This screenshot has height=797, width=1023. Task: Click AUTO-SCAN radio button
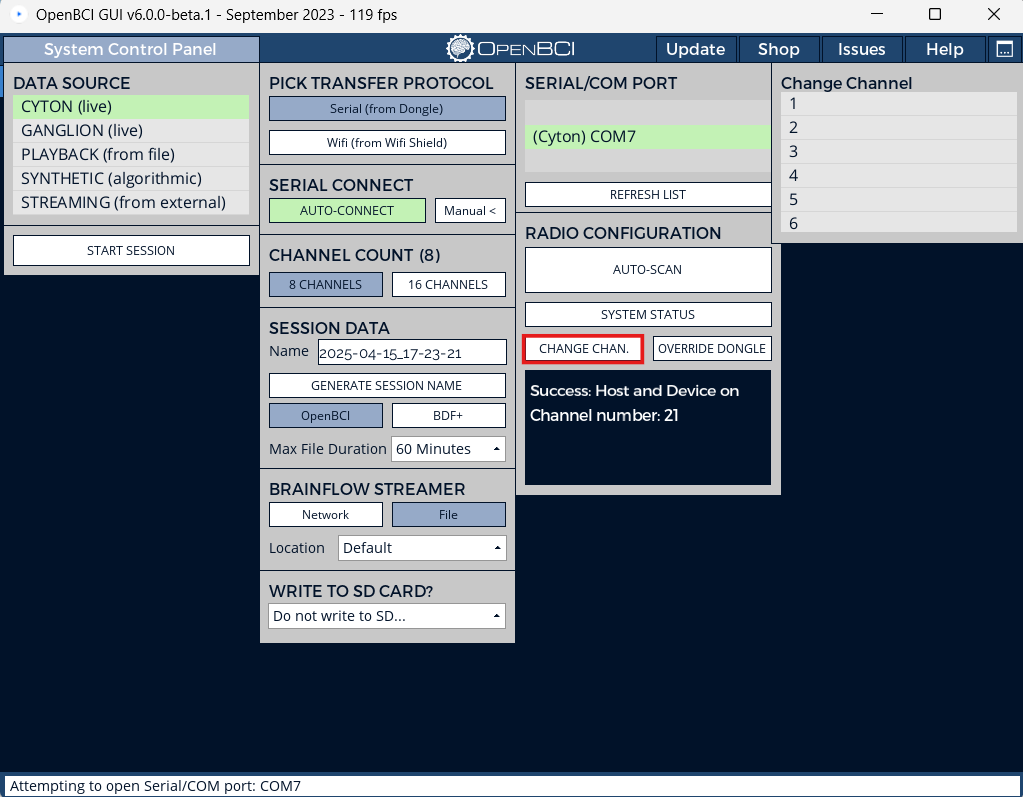[648, 269]
